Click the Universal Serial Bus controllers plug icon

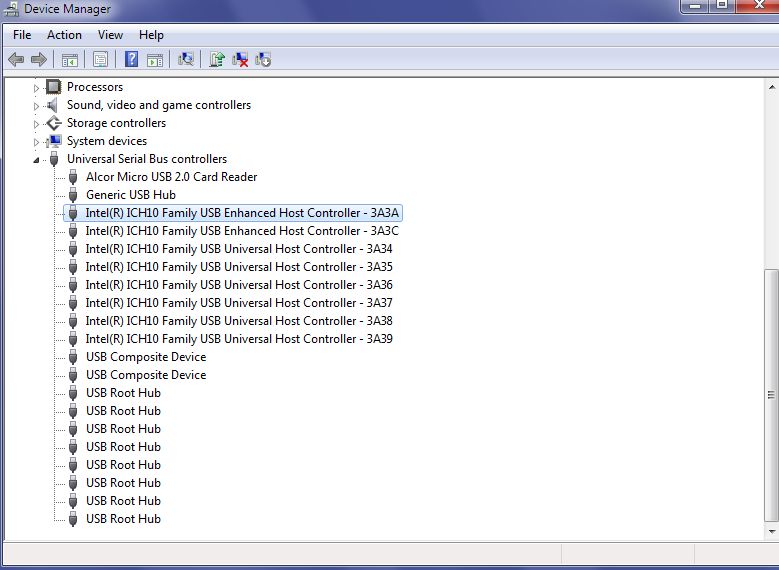coord(54,159)
